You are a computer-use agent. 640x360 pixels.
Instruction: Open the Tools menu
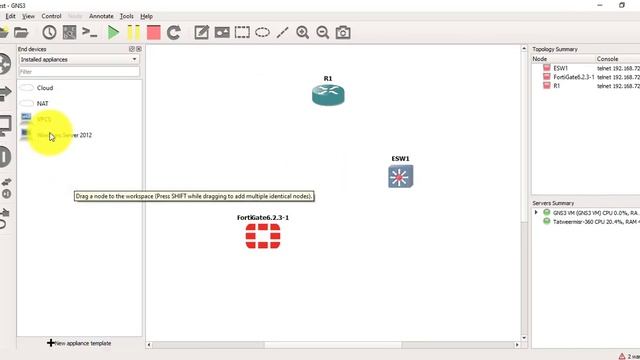pyautogui.click(x=127, y=16)
